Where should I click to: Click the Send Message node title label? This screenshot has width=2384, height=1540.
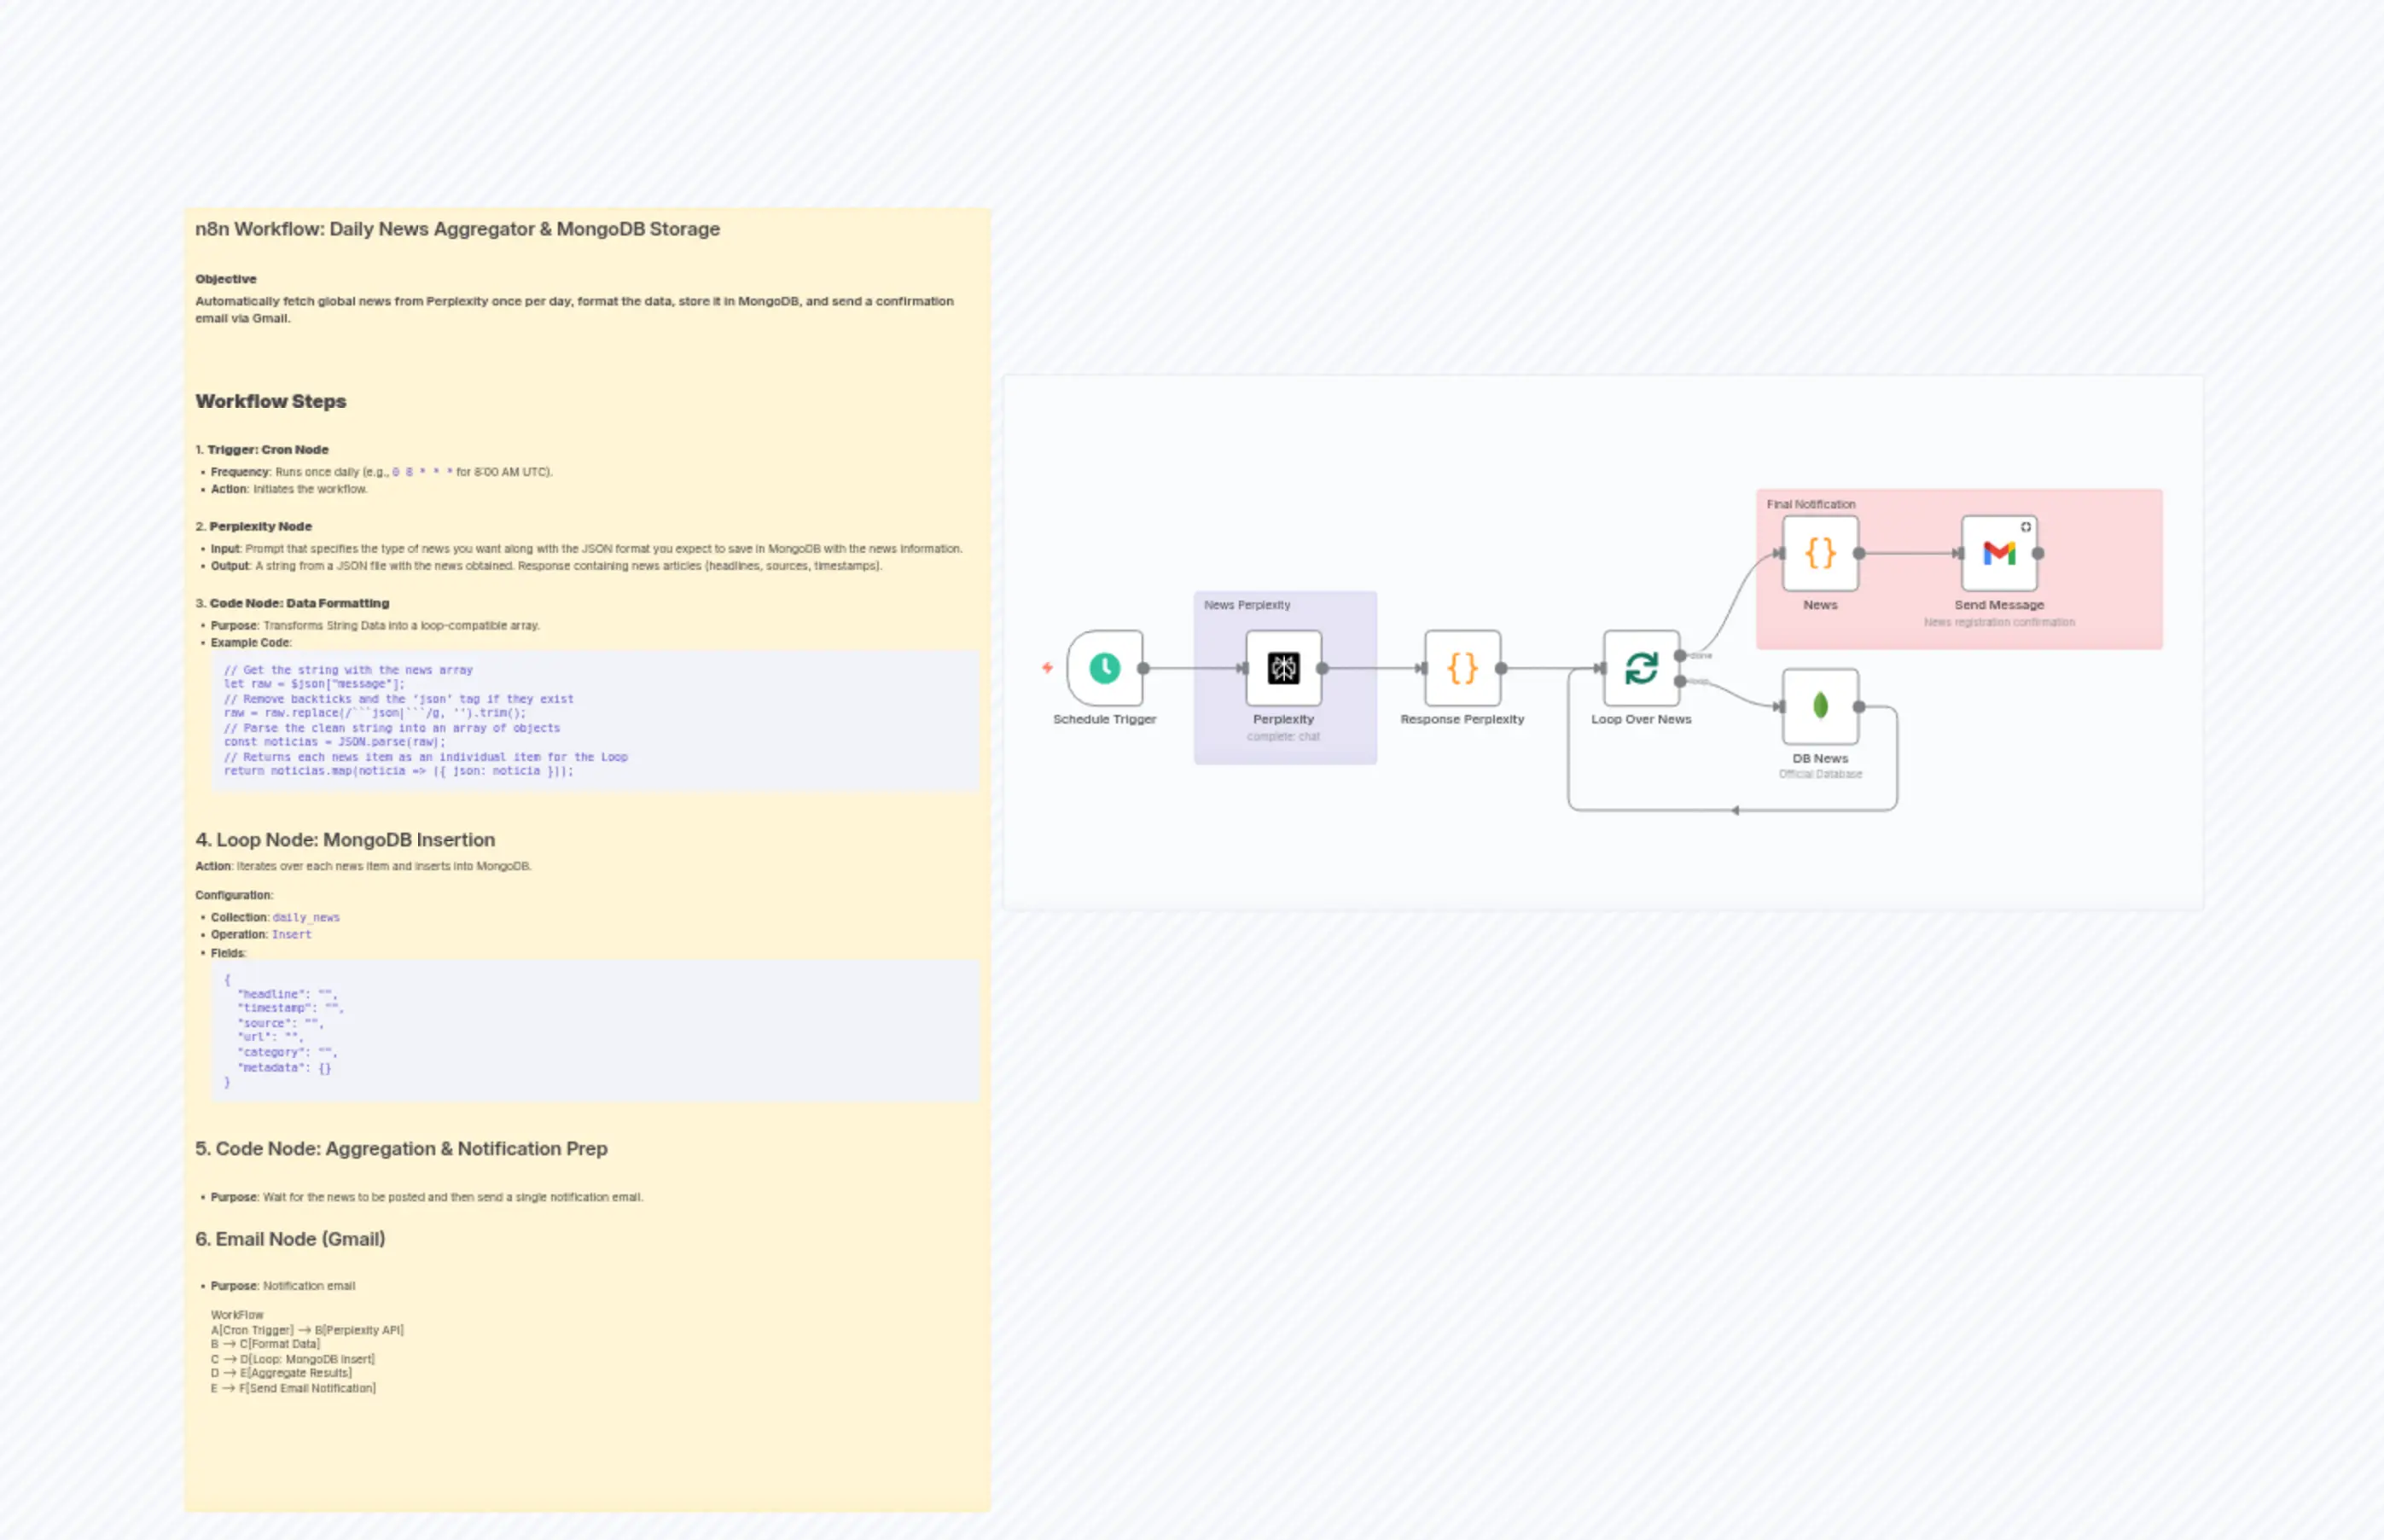pyautogui.click(x=2001, y=604)
